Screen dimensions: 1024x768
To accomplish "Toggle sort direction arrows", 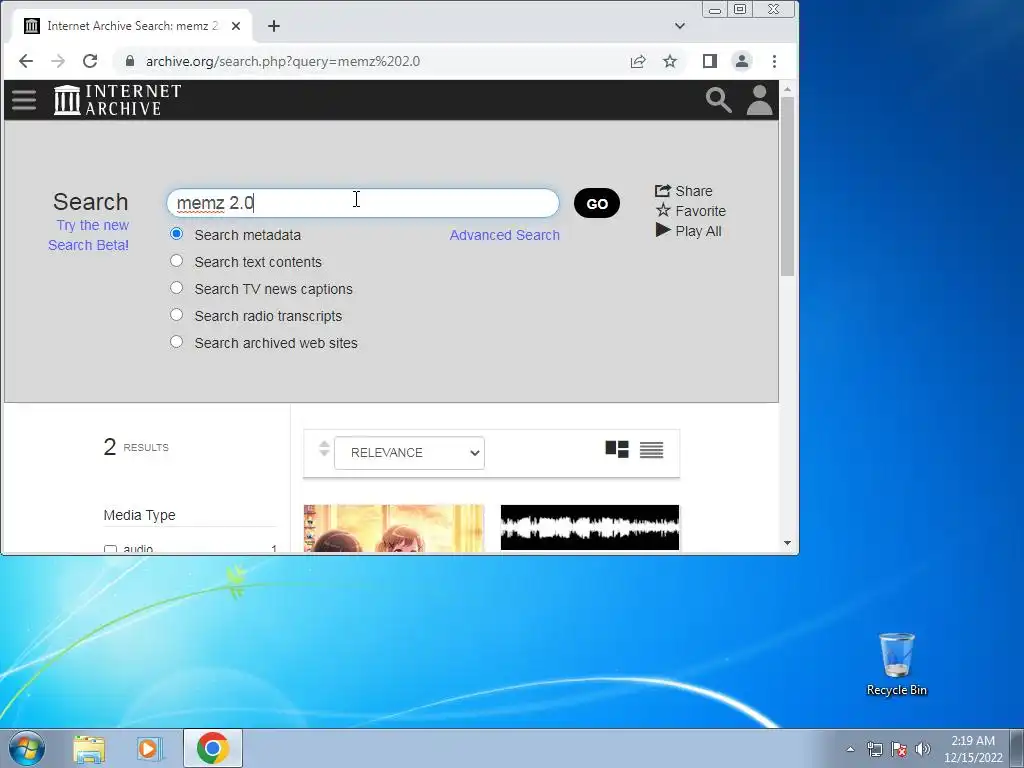I will tap(324, 449).
